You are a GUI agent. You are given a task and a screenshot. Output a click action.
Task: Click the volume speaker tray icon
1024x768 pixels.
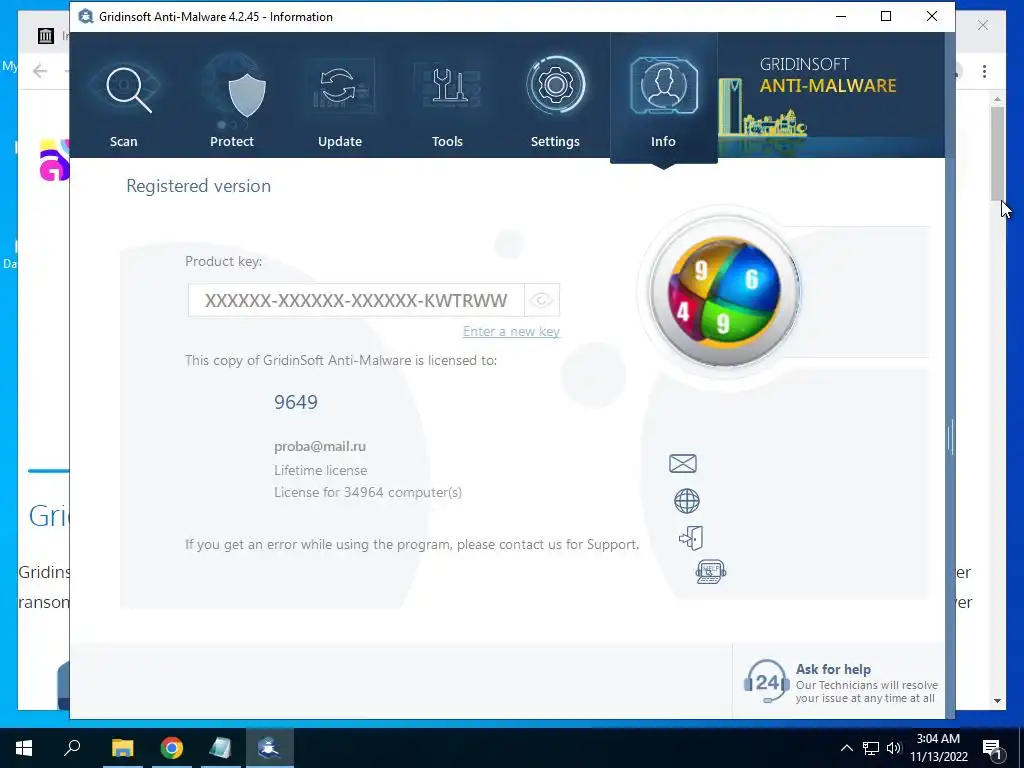tap(893, 748)
